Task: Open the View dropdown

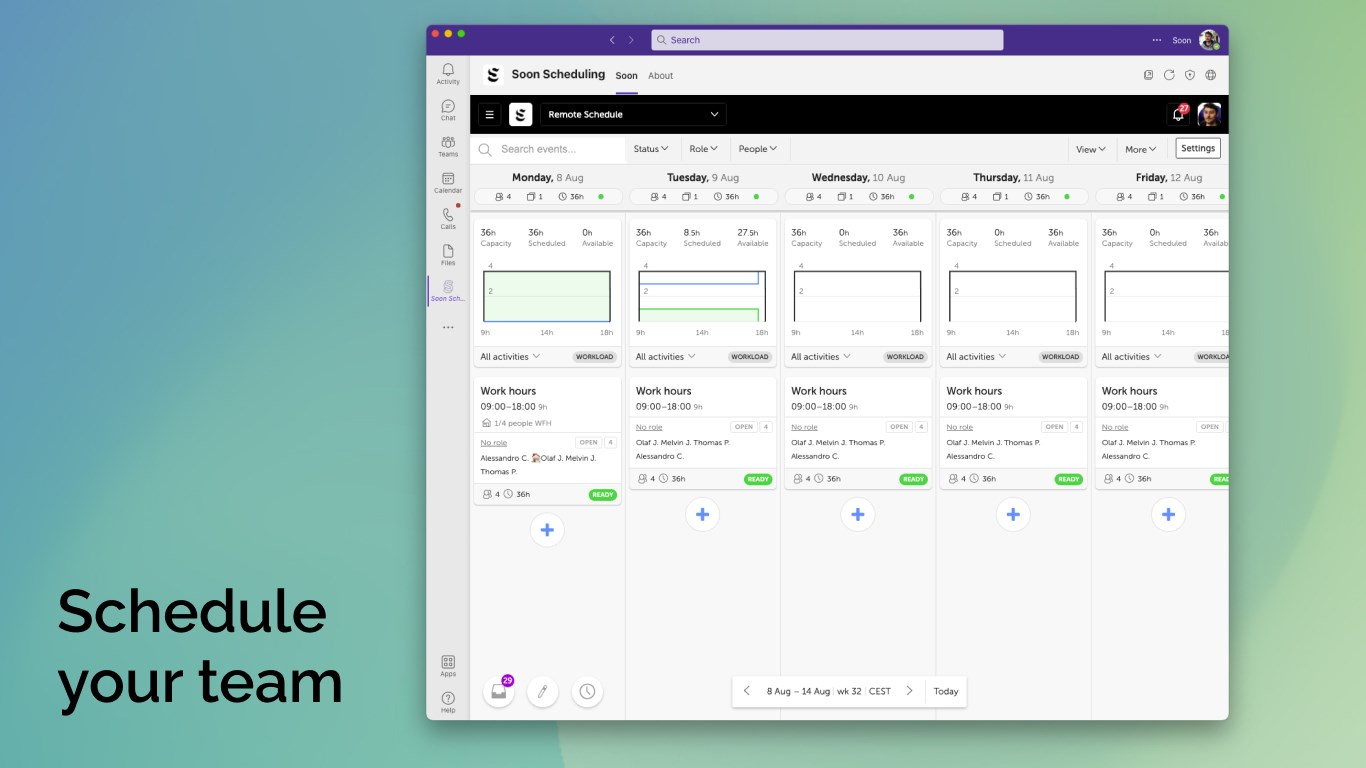Action: point(1091,149)
